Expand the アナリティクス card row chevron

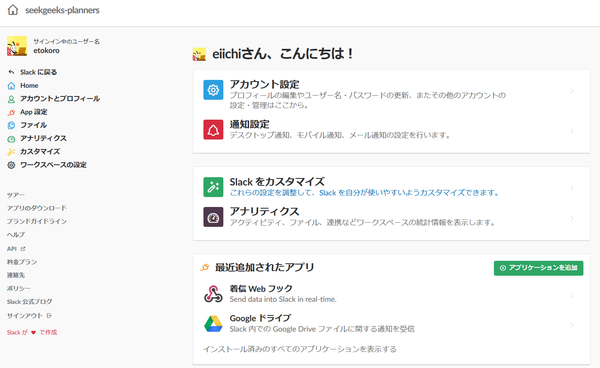coord(572,218)
